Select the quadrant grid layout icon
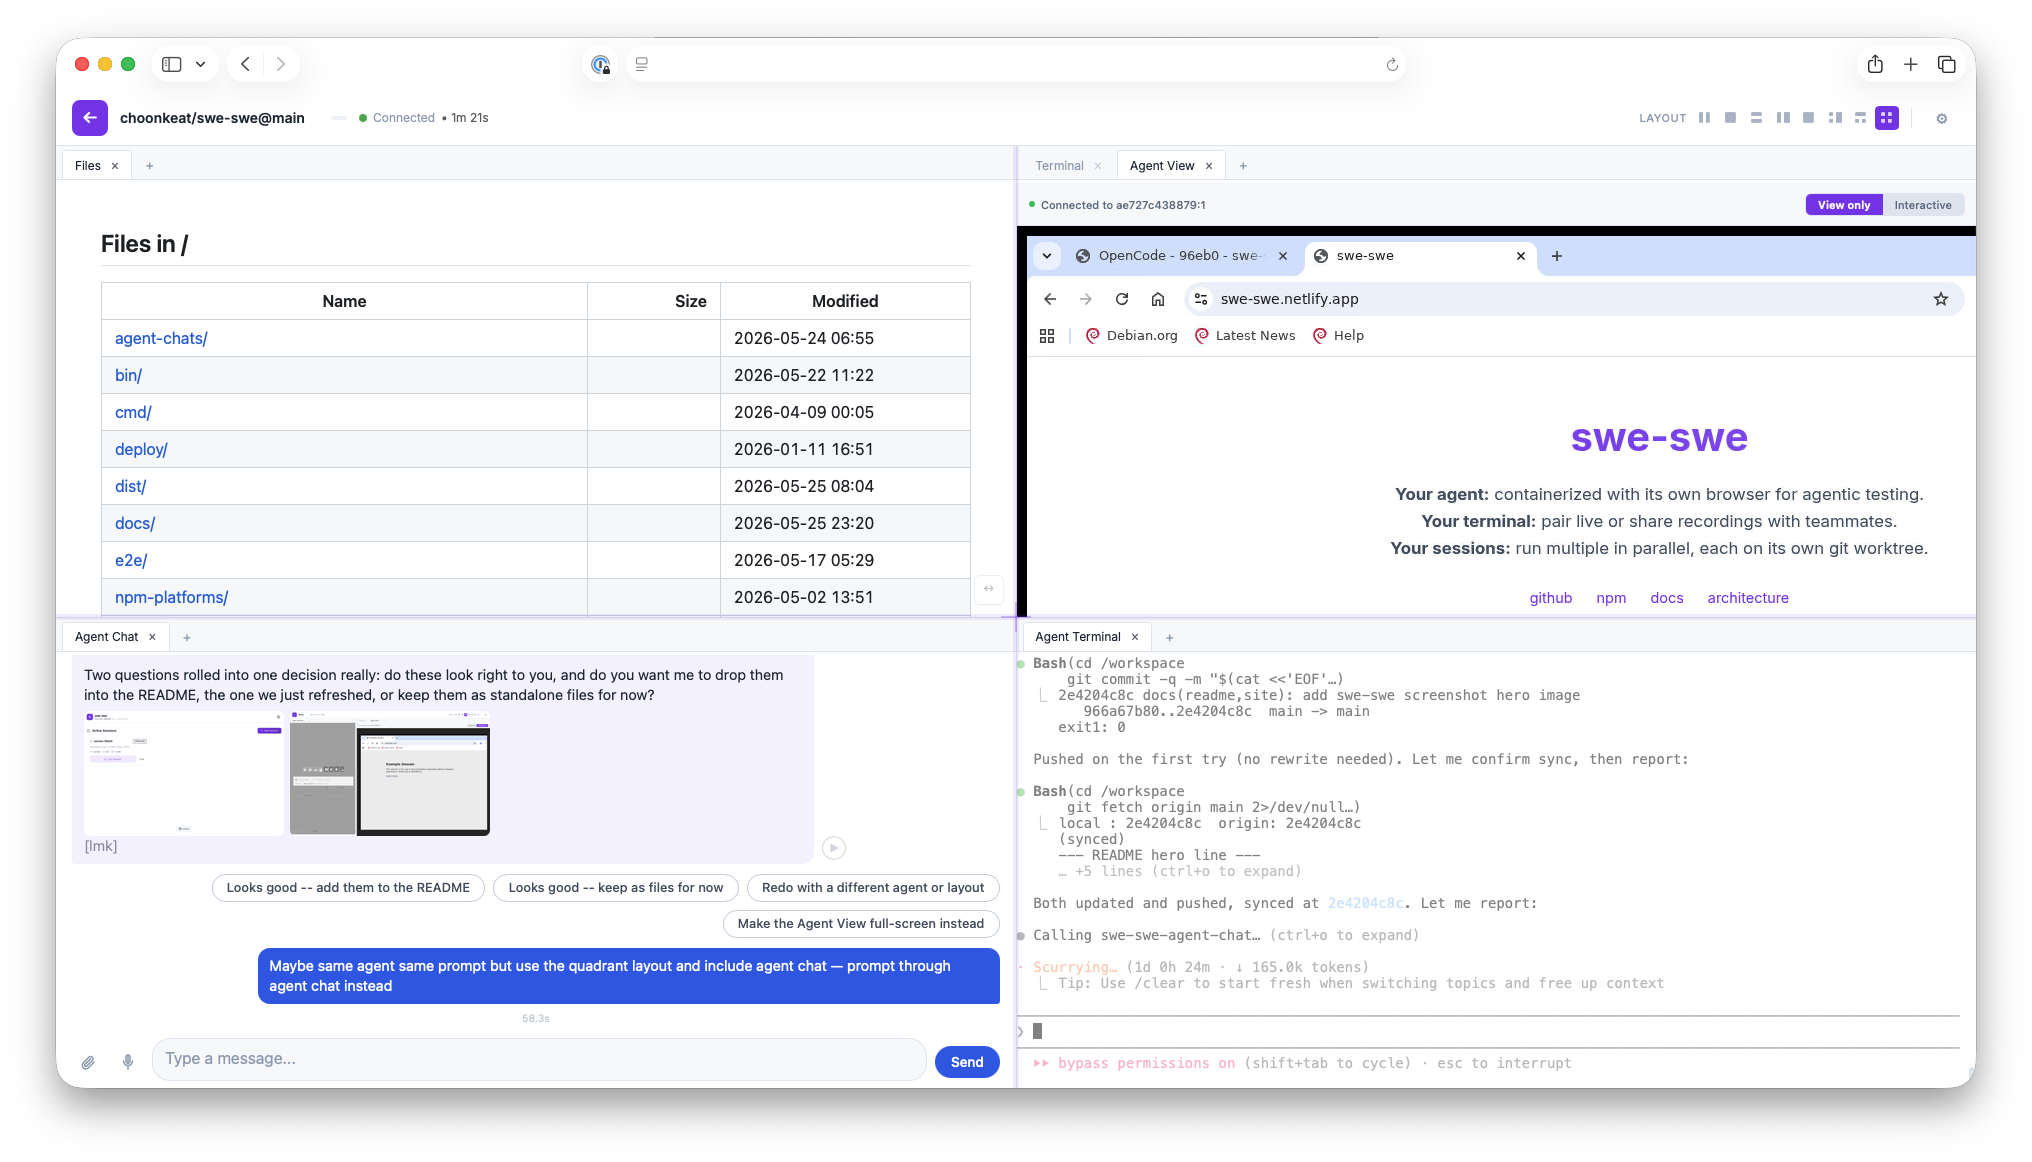 (x=1886, y=118)
